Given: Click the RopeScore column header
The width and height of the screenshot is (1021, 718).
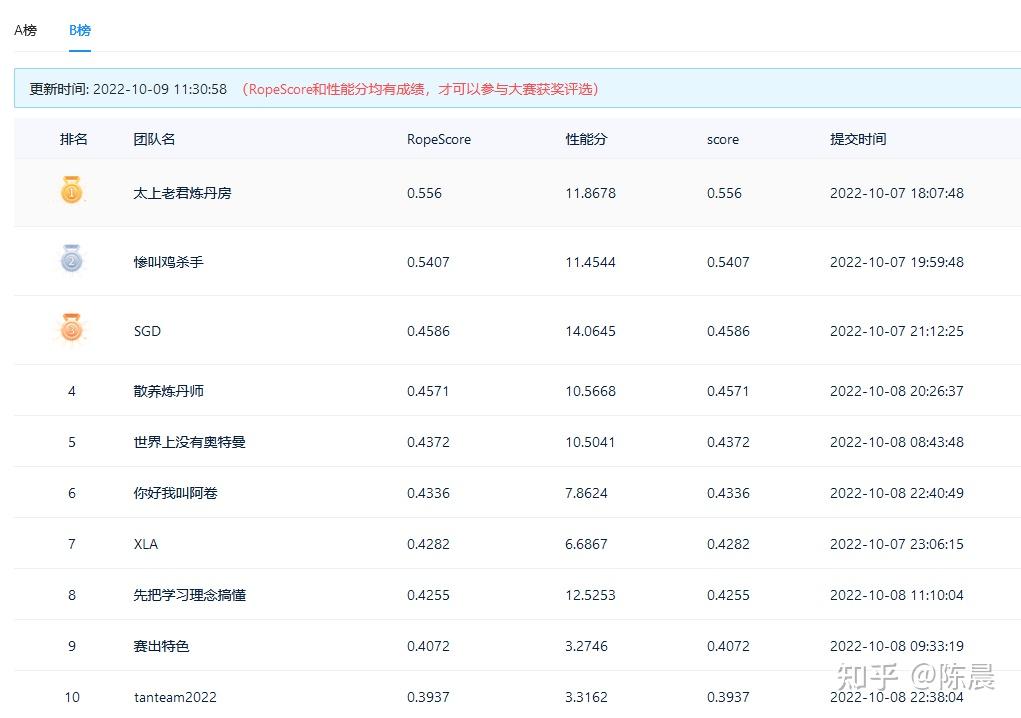Looking at the screenshot, I should (x=439, y=139).
